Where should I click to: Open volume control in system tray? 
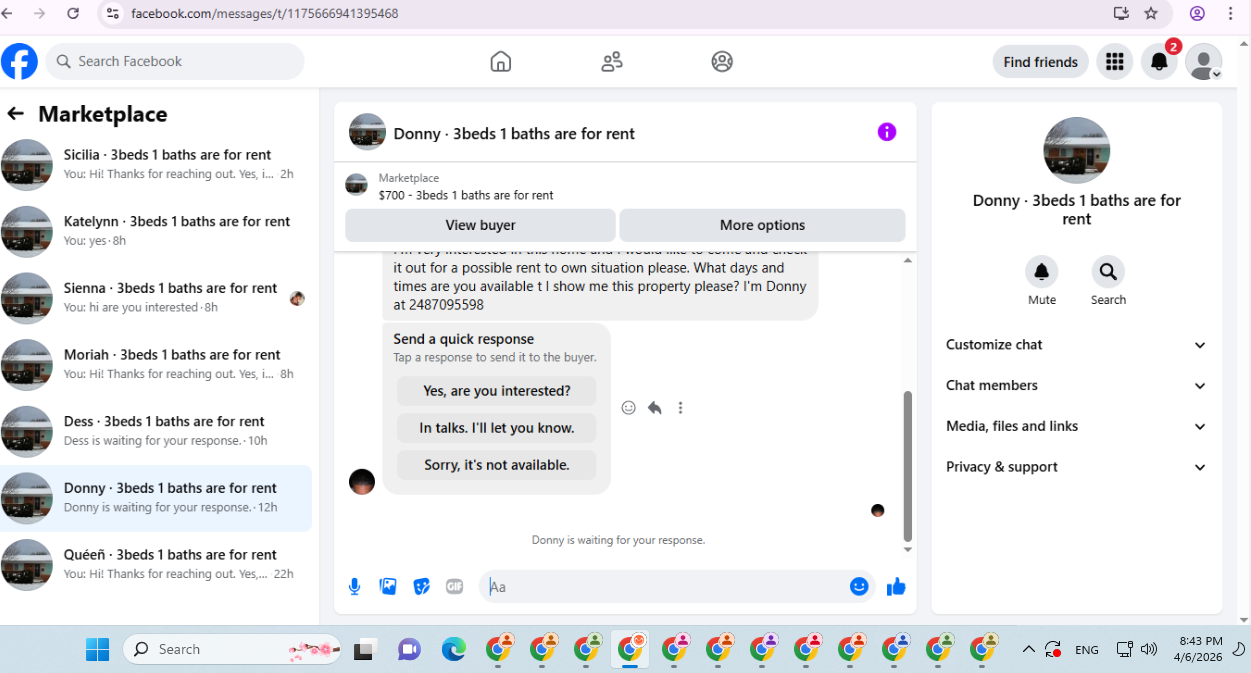[1149, 649]
